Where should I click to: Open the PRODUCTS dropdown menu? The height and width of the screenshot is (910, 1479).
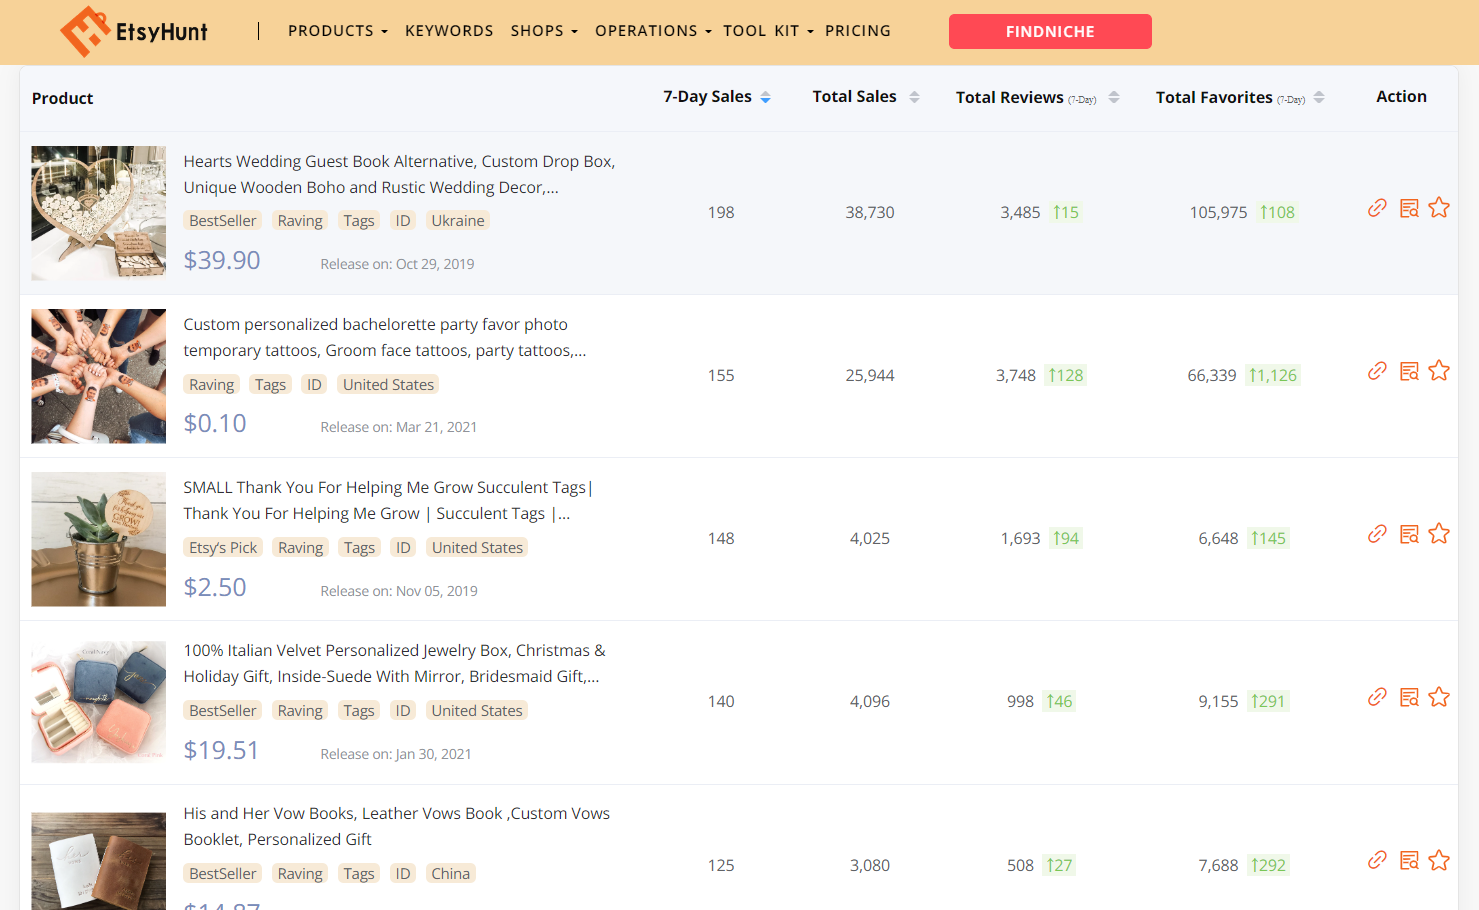click(x=337, y=31)
